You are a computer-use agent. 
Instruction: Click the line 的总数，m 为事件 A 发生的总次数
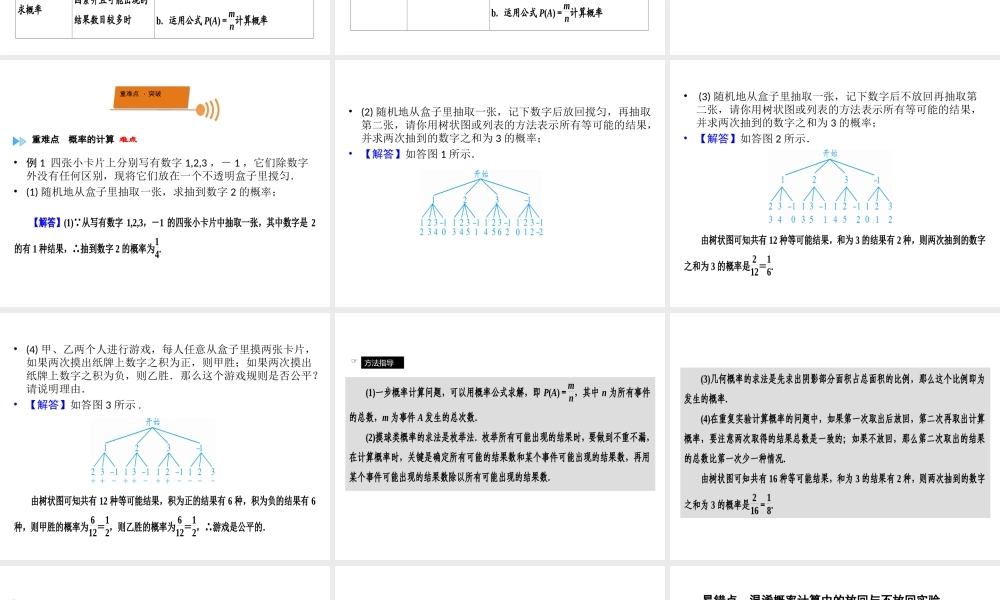413,418
